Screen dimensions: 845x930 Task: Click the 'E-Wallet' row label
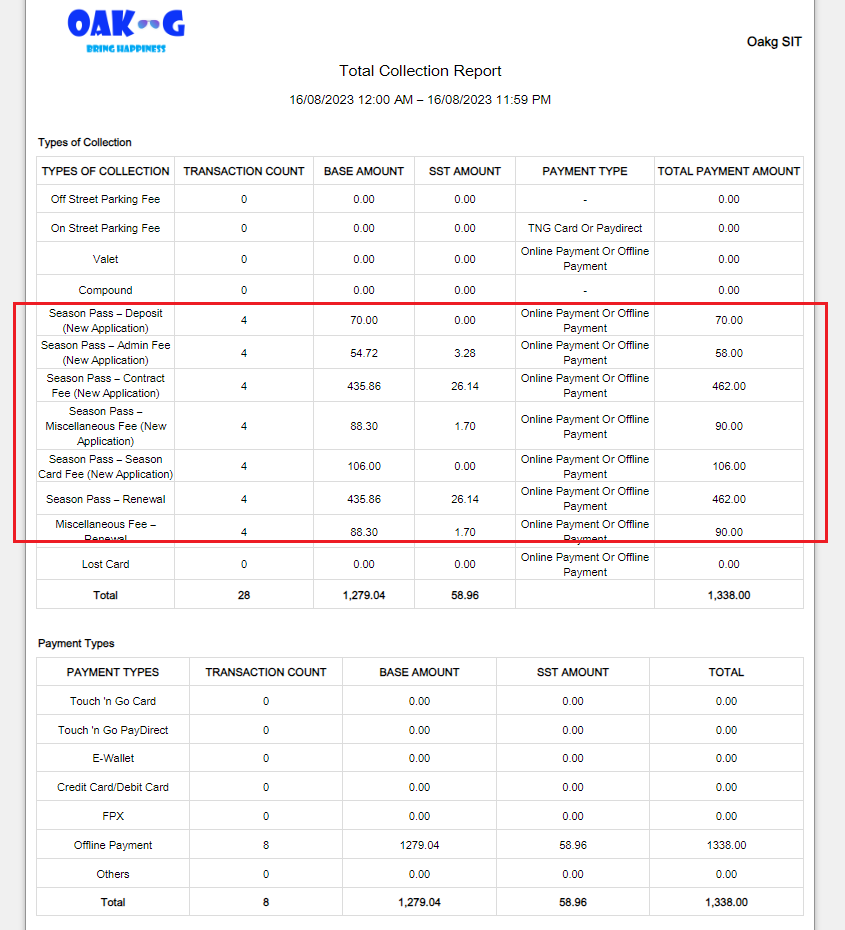(x=113, y=759)
